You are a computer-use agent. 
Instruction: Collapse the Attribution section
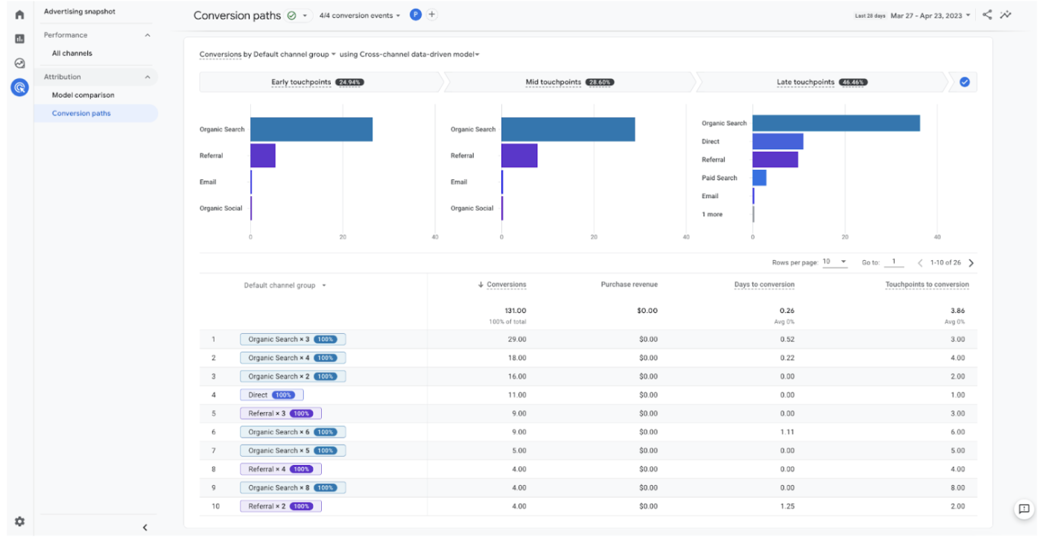coord(147,77)
